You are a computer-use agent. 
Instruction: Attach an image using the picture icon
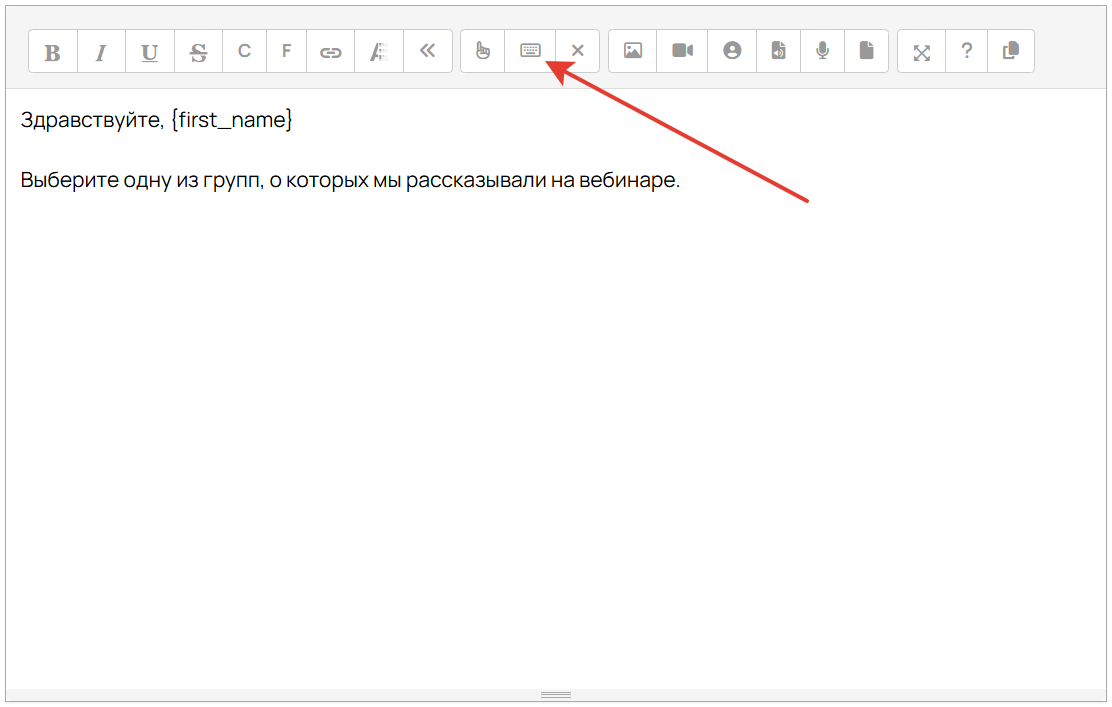tap(633, 51)
